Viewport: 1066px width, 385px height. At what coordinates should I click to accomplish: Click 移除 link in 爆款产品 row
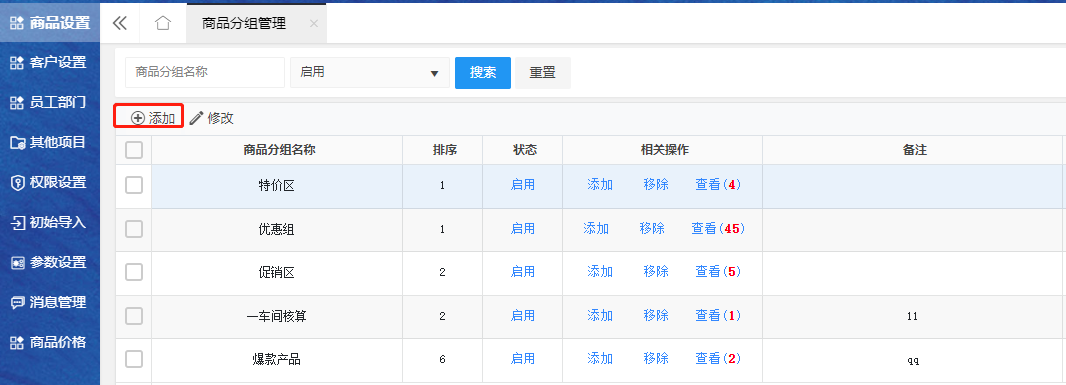(x=656, y=359)
